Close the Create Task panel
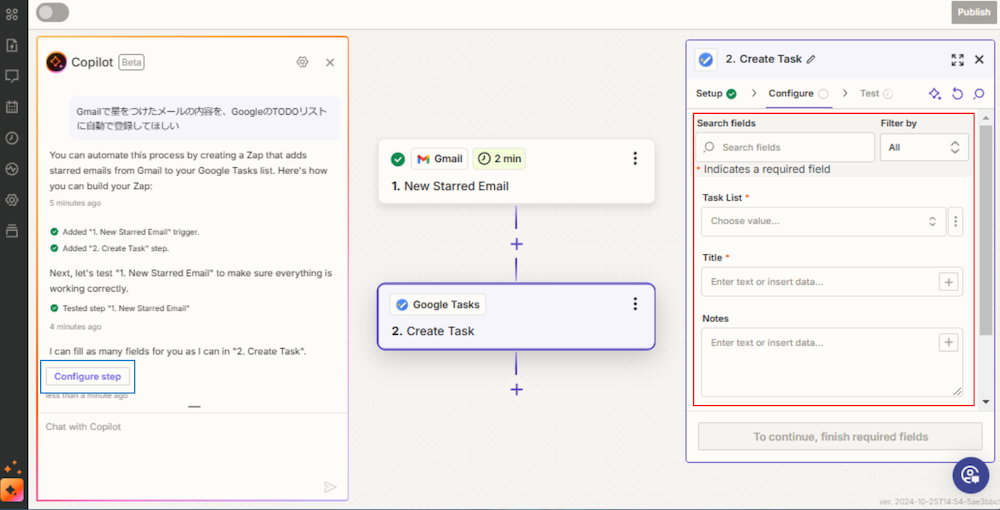 tap(980, 60)
